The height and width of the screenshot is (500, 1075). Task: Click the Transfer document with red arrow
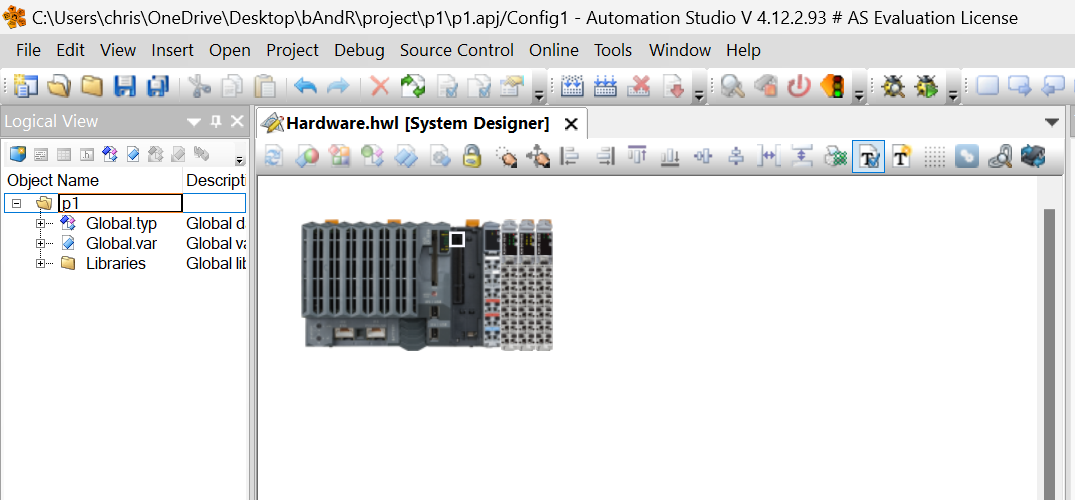(x=673, y=86)
